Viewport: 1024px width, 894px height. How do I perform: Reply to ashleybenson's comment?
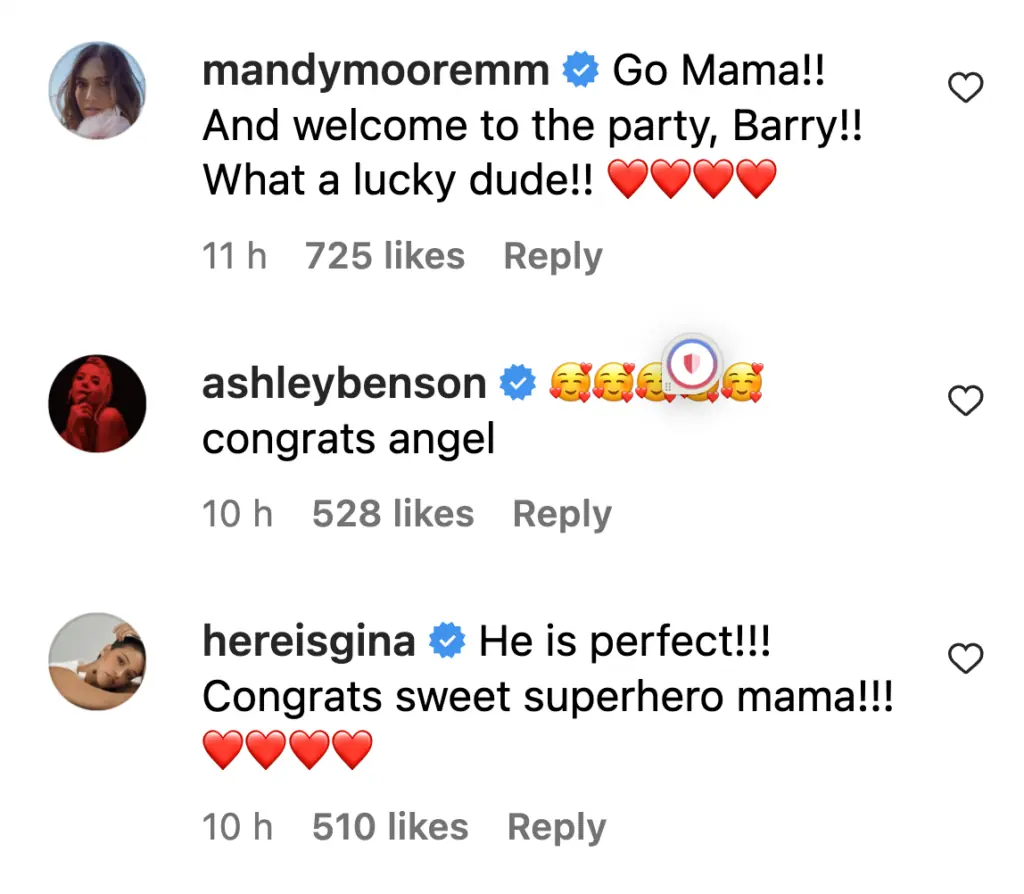(562, 514)
